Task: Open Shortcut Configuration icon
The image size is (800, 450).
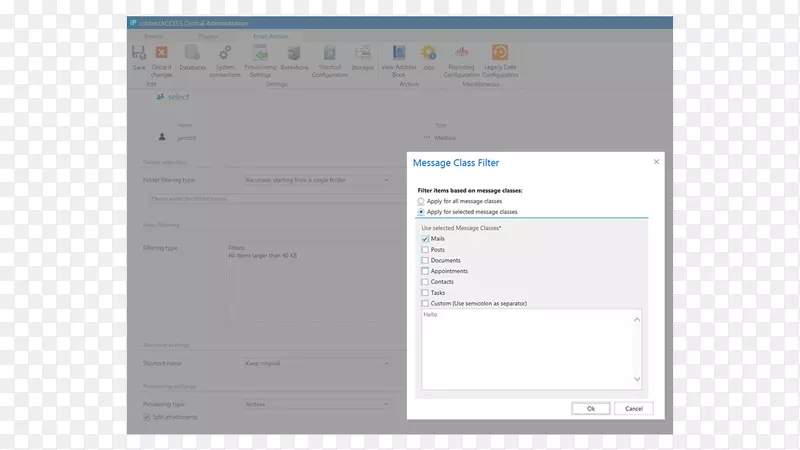Action: tap(330, 52)
